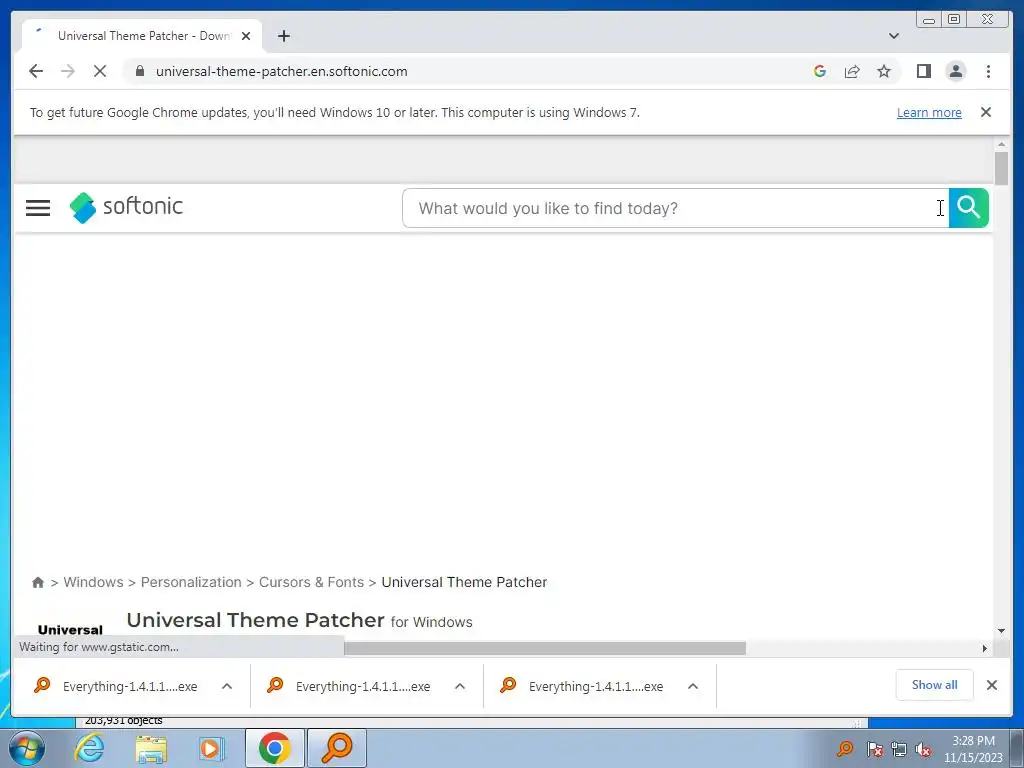Image resolution: width=1024 pixels, height=768 pixels.
Task: Open Chrome three-dot menu
Action: (x=988, y=71)
